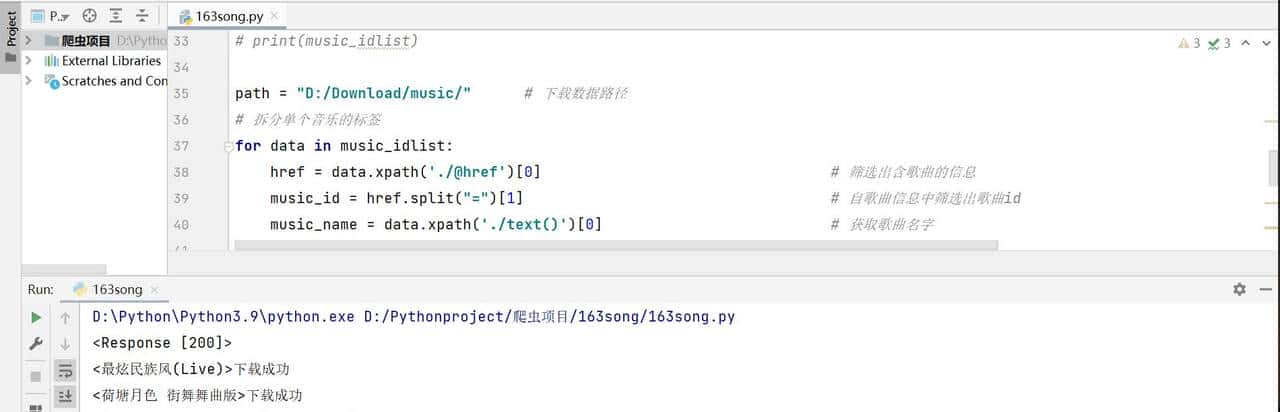The height and width of the screenshot is (412, 1280).
Task: Click the music_id assignment on line 39
Action: click(397, 198)
